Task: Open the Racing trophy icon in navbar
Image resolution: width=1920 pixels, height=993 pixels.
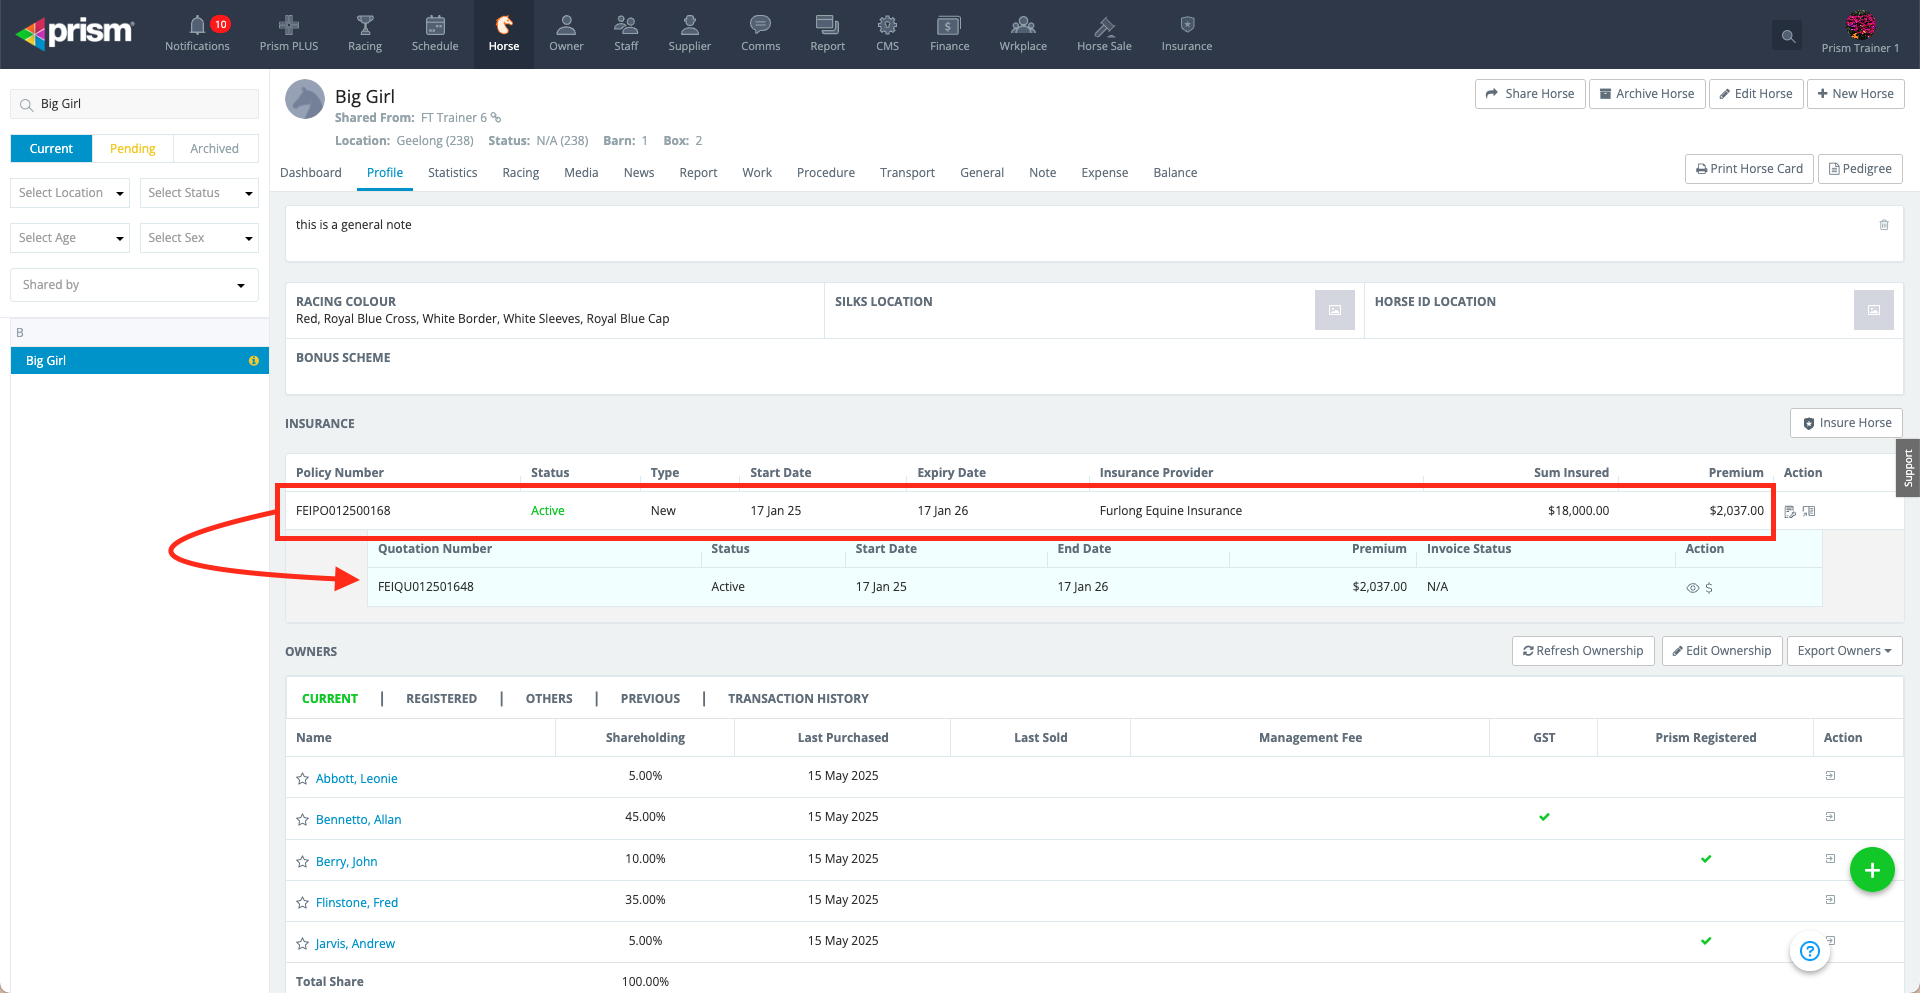Action: [365, 26]
